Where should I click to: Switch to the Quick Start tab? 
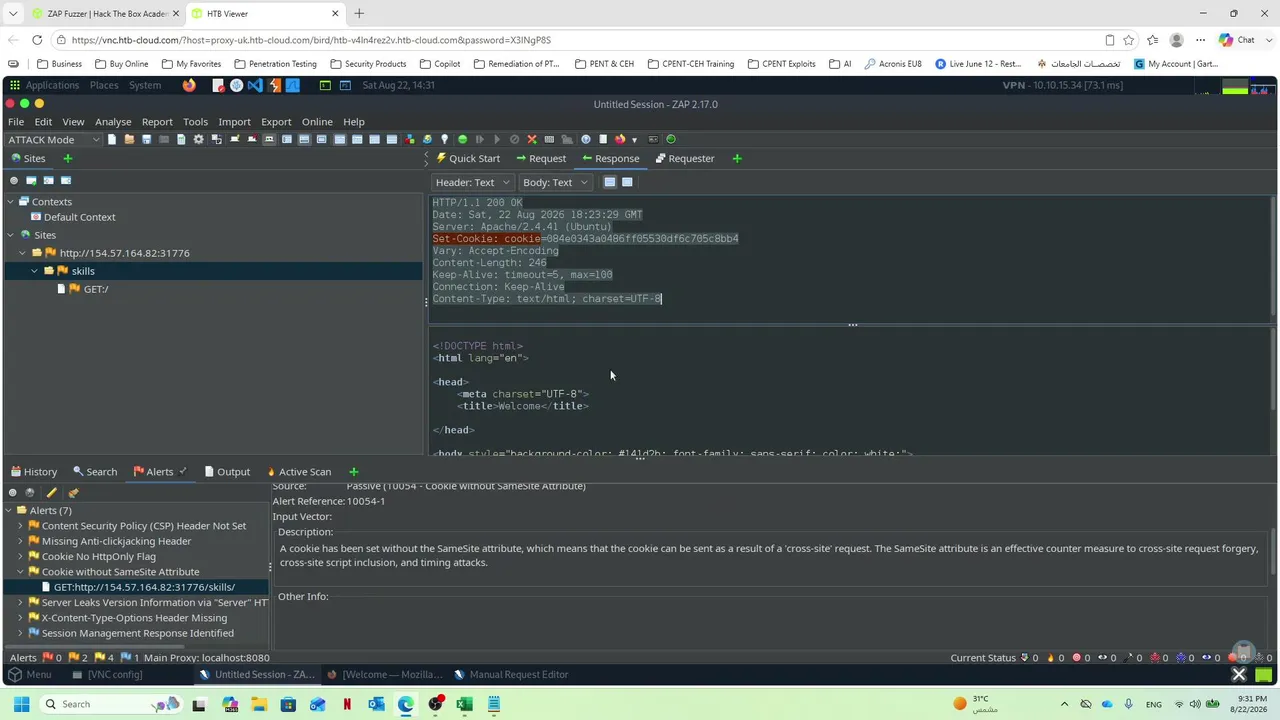click(467, 158)
